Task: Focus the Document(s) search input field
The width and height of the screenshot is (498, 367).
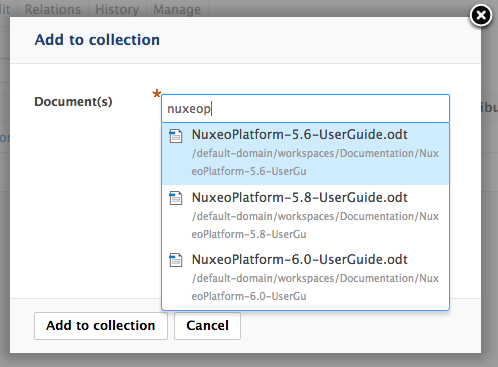Action: (x=305, y=109)
